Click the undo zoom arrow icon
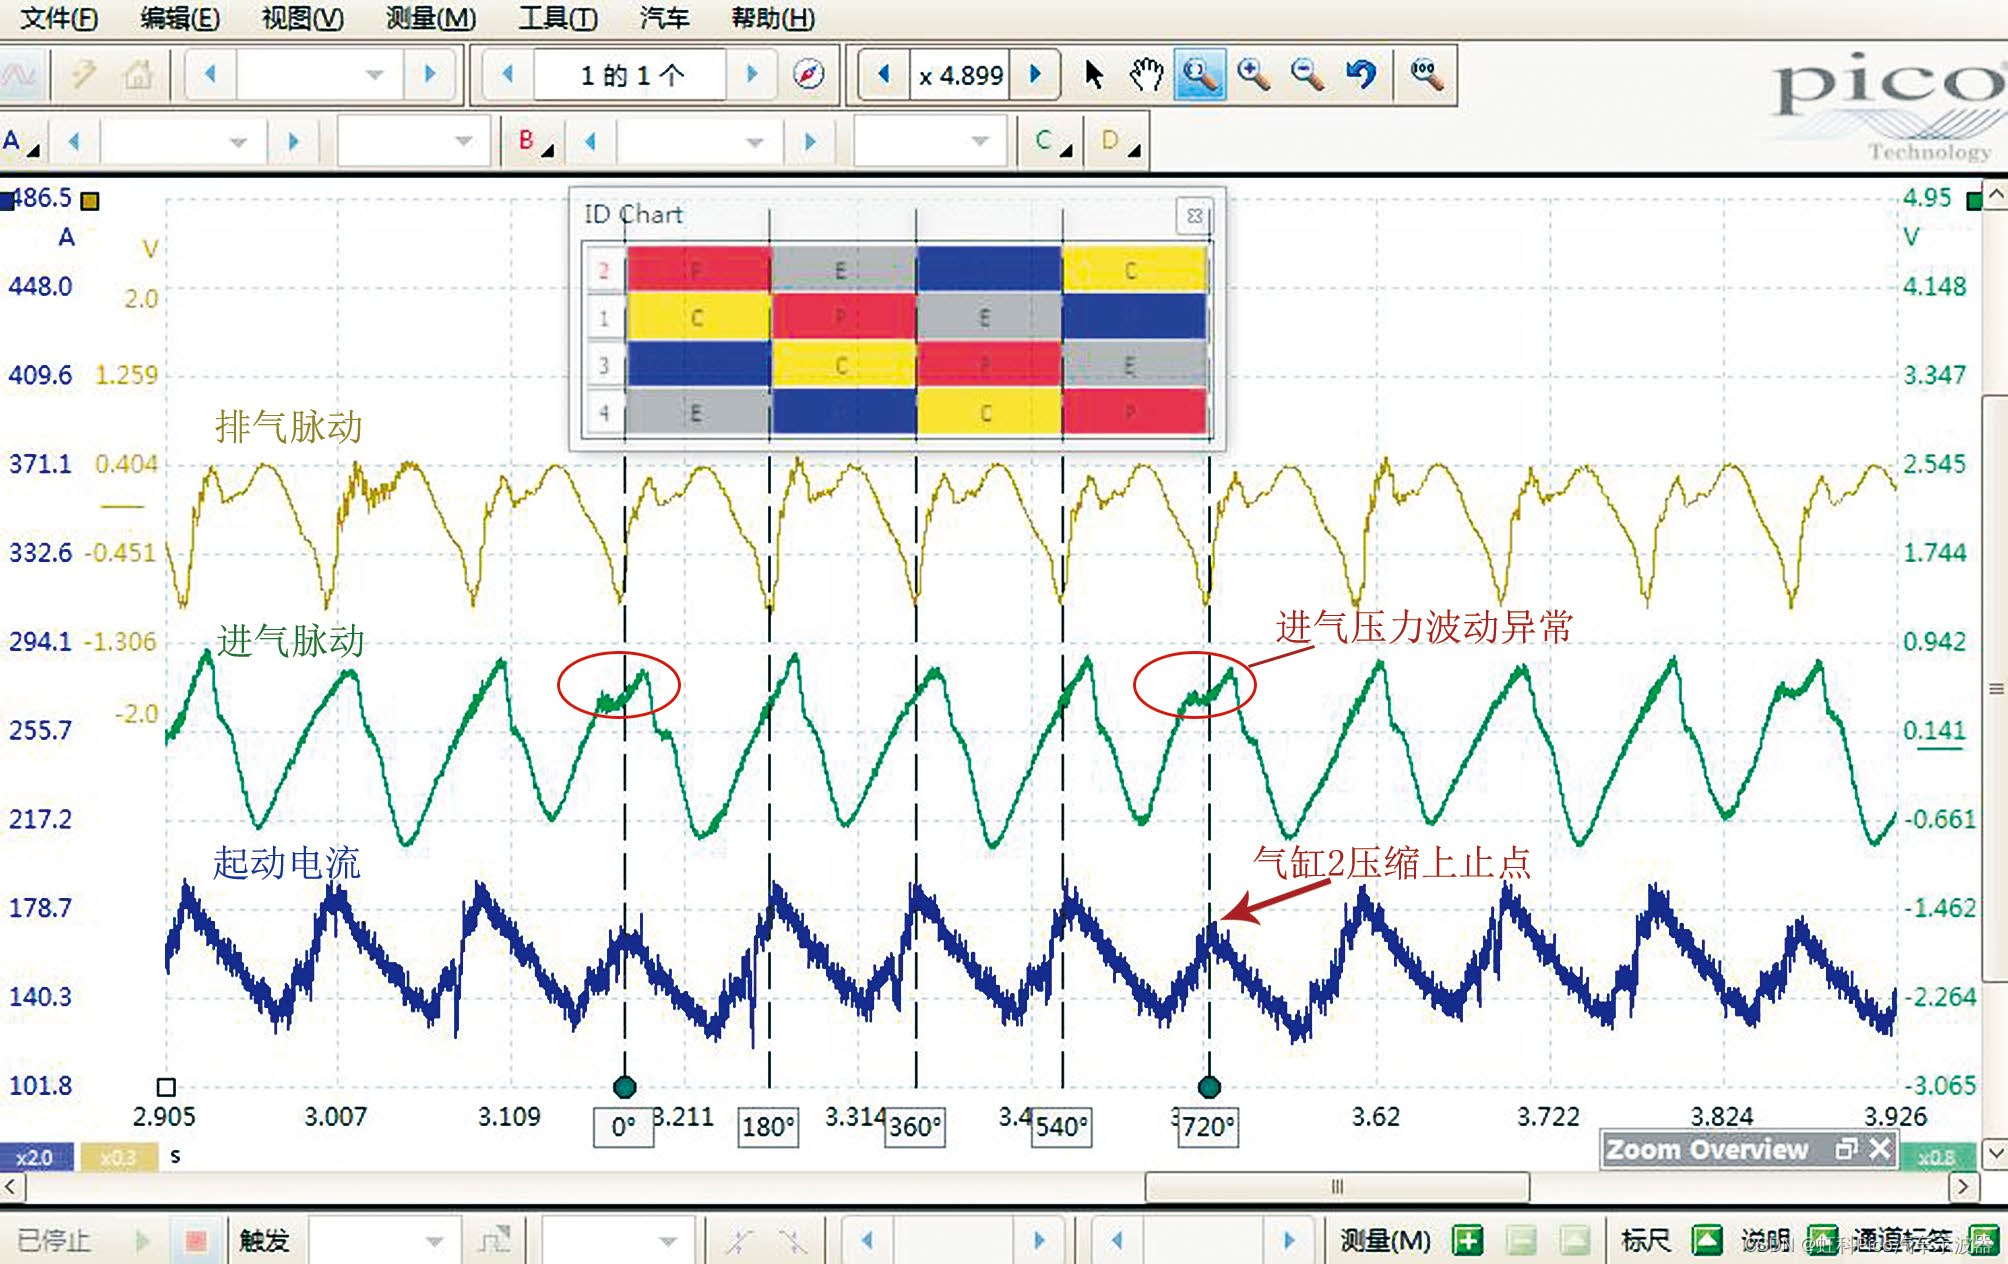2008x1264 pixels. point(1361,74)
